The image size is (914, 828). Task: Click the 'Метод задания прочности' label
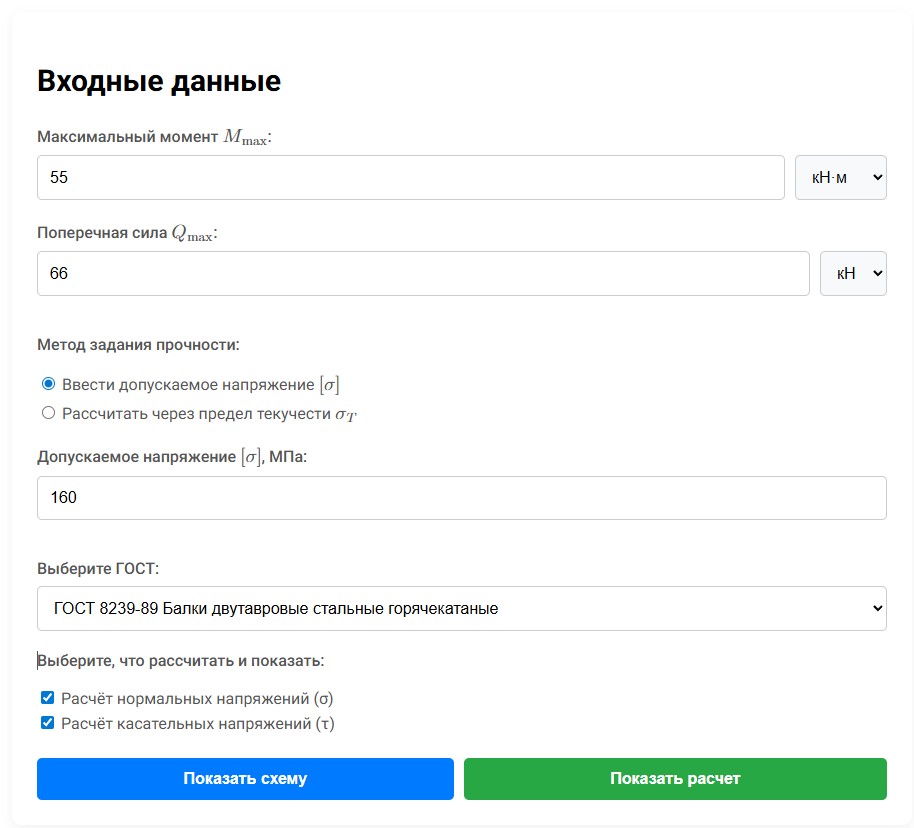138,345
